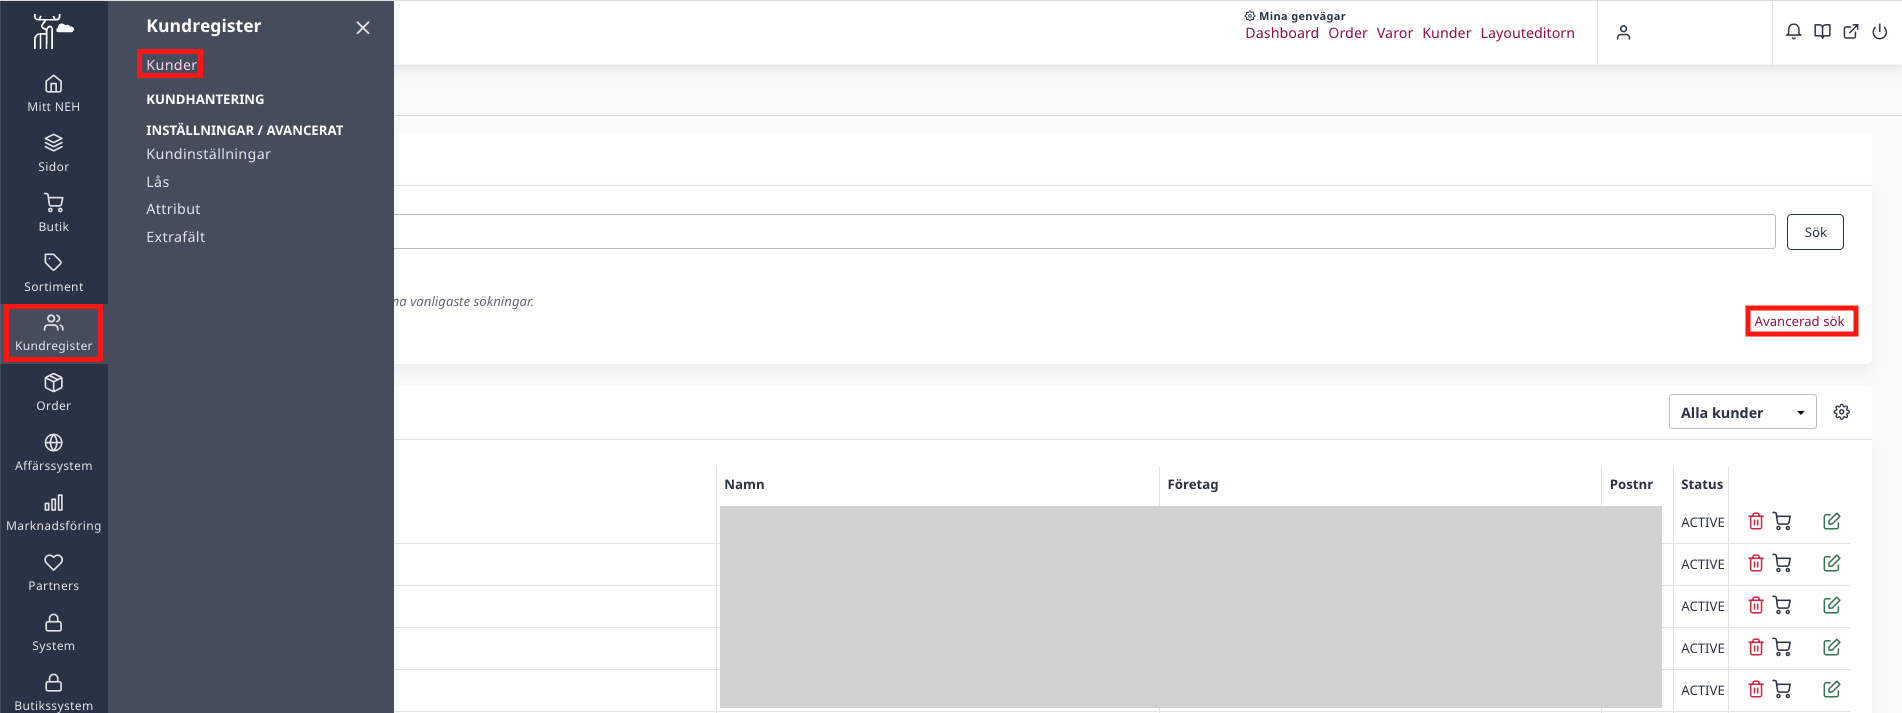Open Mitt NEH home in sidebar
The image size is (1902, 713).
[x=54, y=93]
